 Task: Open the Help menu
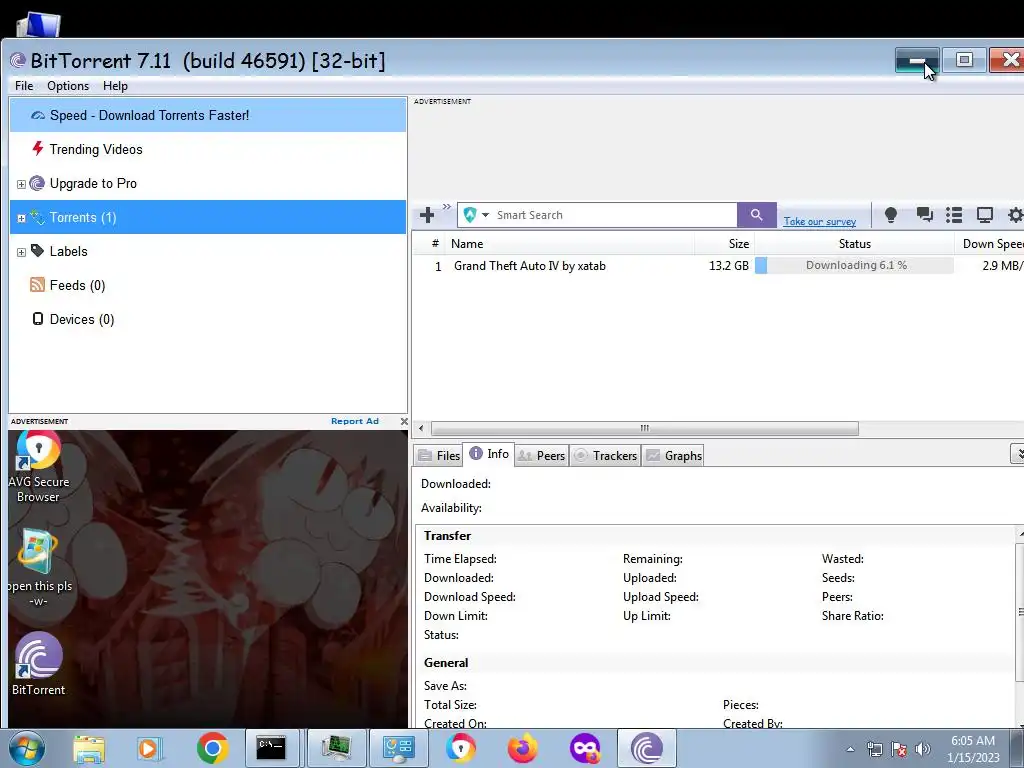[x=115, y=86]
